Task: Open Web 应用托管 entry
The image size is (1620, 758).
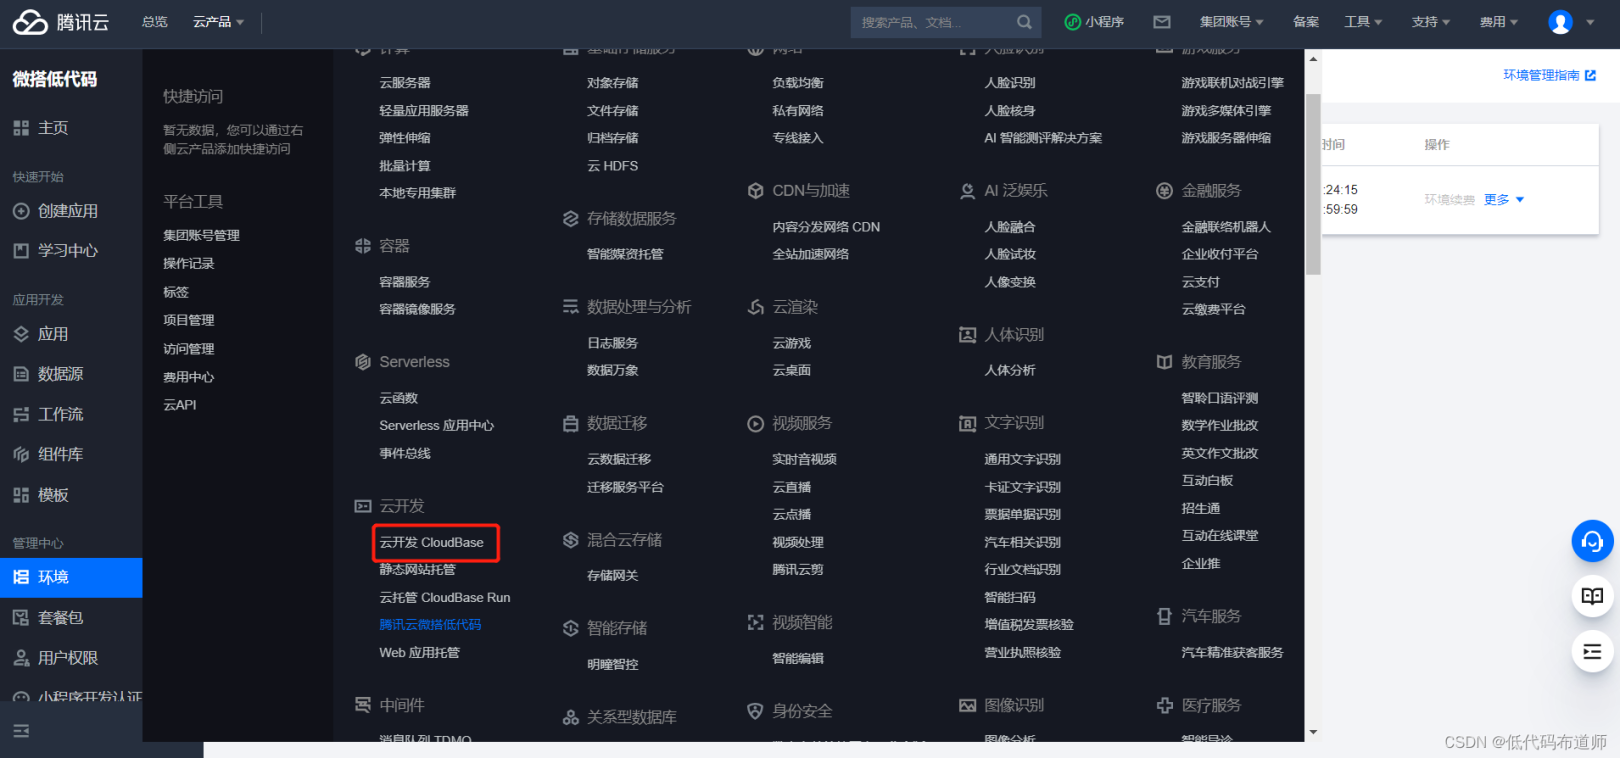Action: (x=419, y=653)
